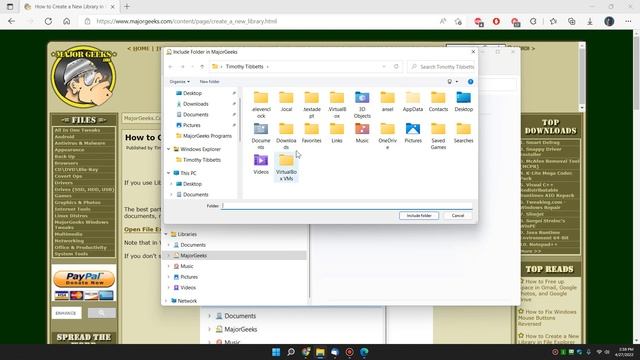Click New folder in dialog toolbar
This screenshot has width=640, height=360.
coord(209,82)
